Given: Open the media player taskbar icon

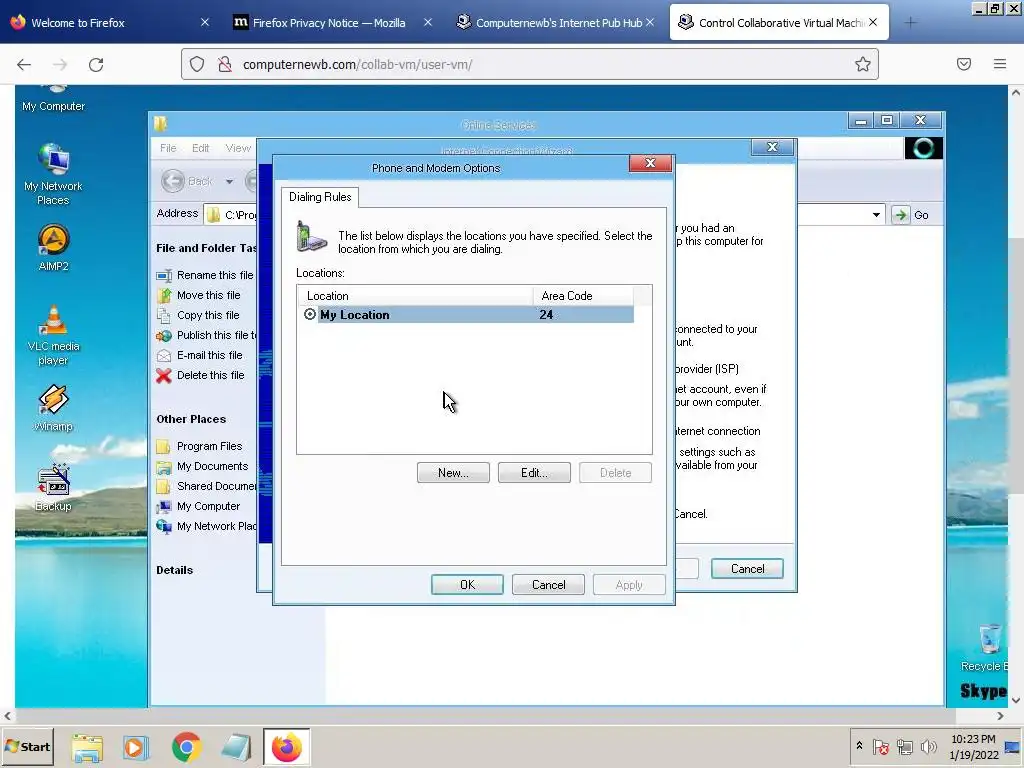Looking at the screenshot, I should point(136,747).
